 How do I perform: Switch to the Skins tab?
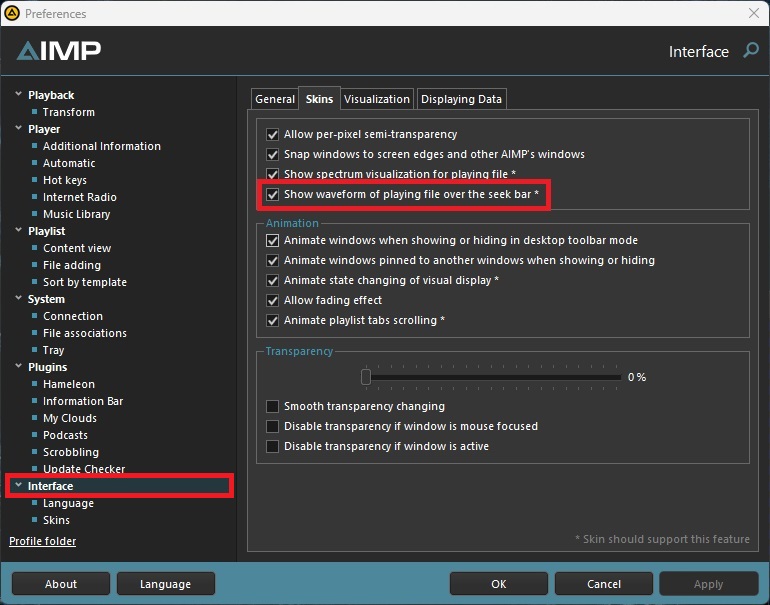coord(319,99)
